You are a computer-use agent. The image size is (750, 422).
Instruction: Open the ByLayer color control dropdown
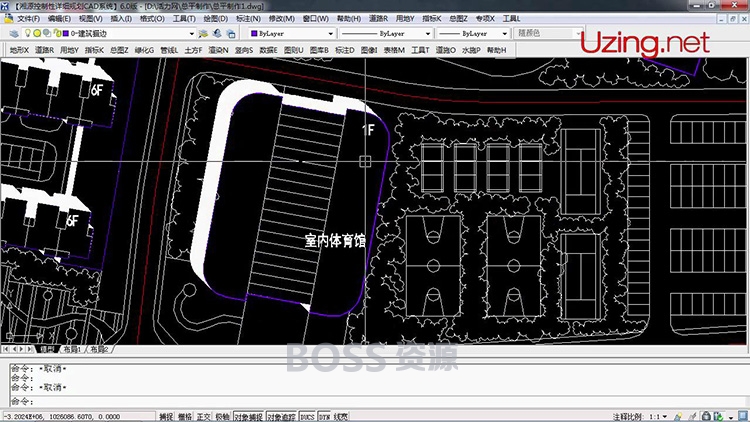(x=330, y=33)
